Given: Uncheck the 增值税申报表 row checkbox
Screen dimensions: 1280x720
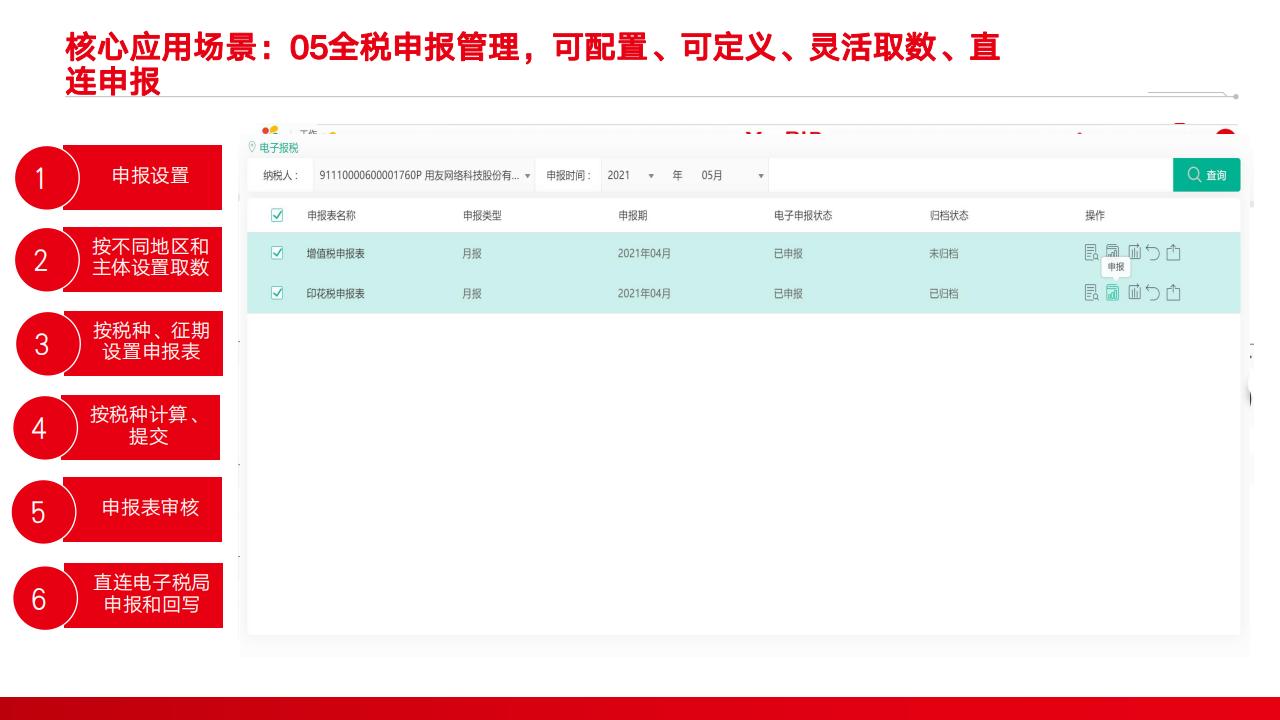Looking at the screenshot, I should click(x=277, y=253).
